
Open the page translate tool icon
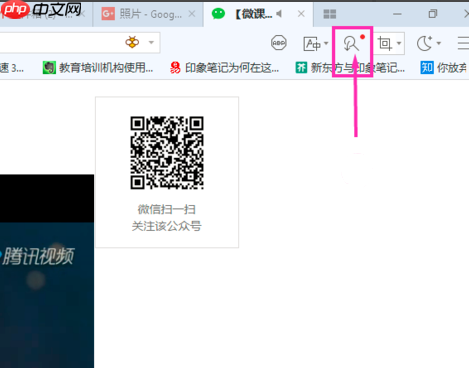[x=312, y=44]
